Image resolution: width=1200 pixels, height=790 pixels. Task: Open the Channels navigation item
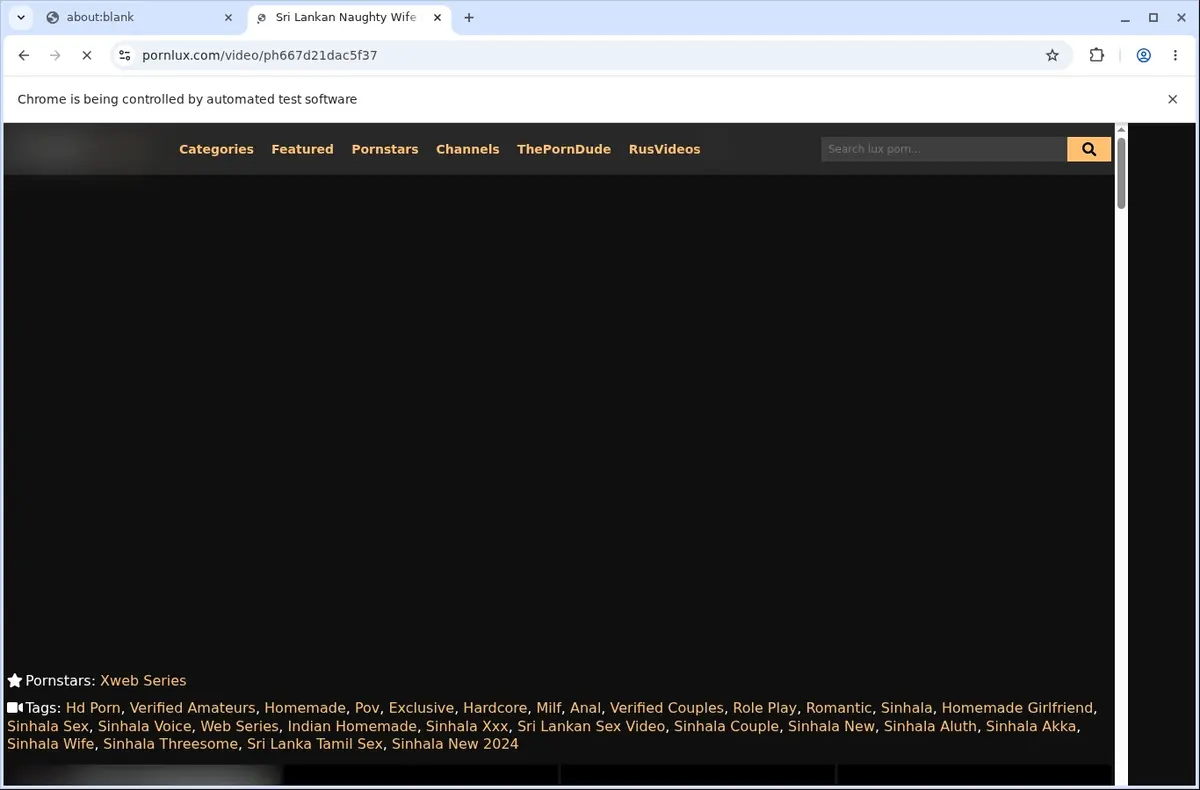click(x=467, y=149)
